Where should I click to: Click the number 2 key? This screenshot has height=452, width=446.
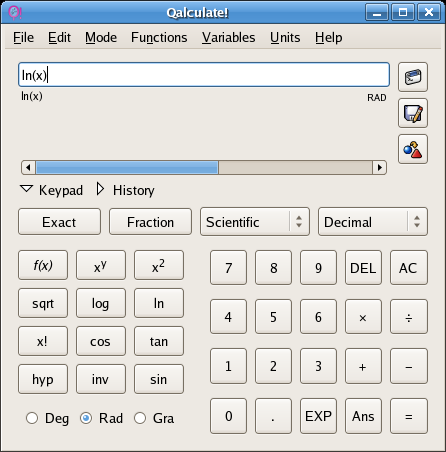pos(273,366)
